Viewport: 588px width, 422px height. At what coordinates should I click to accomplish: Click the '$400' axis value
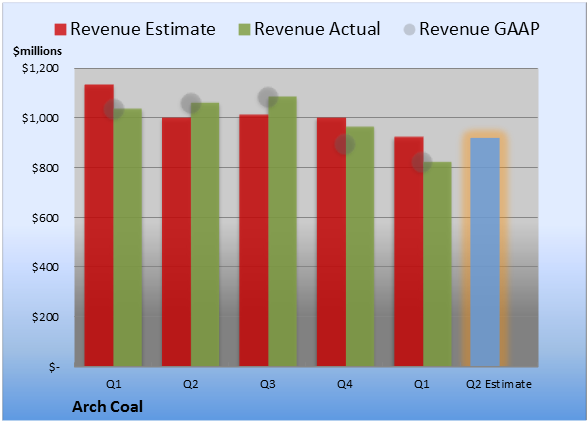coord(45,267)
